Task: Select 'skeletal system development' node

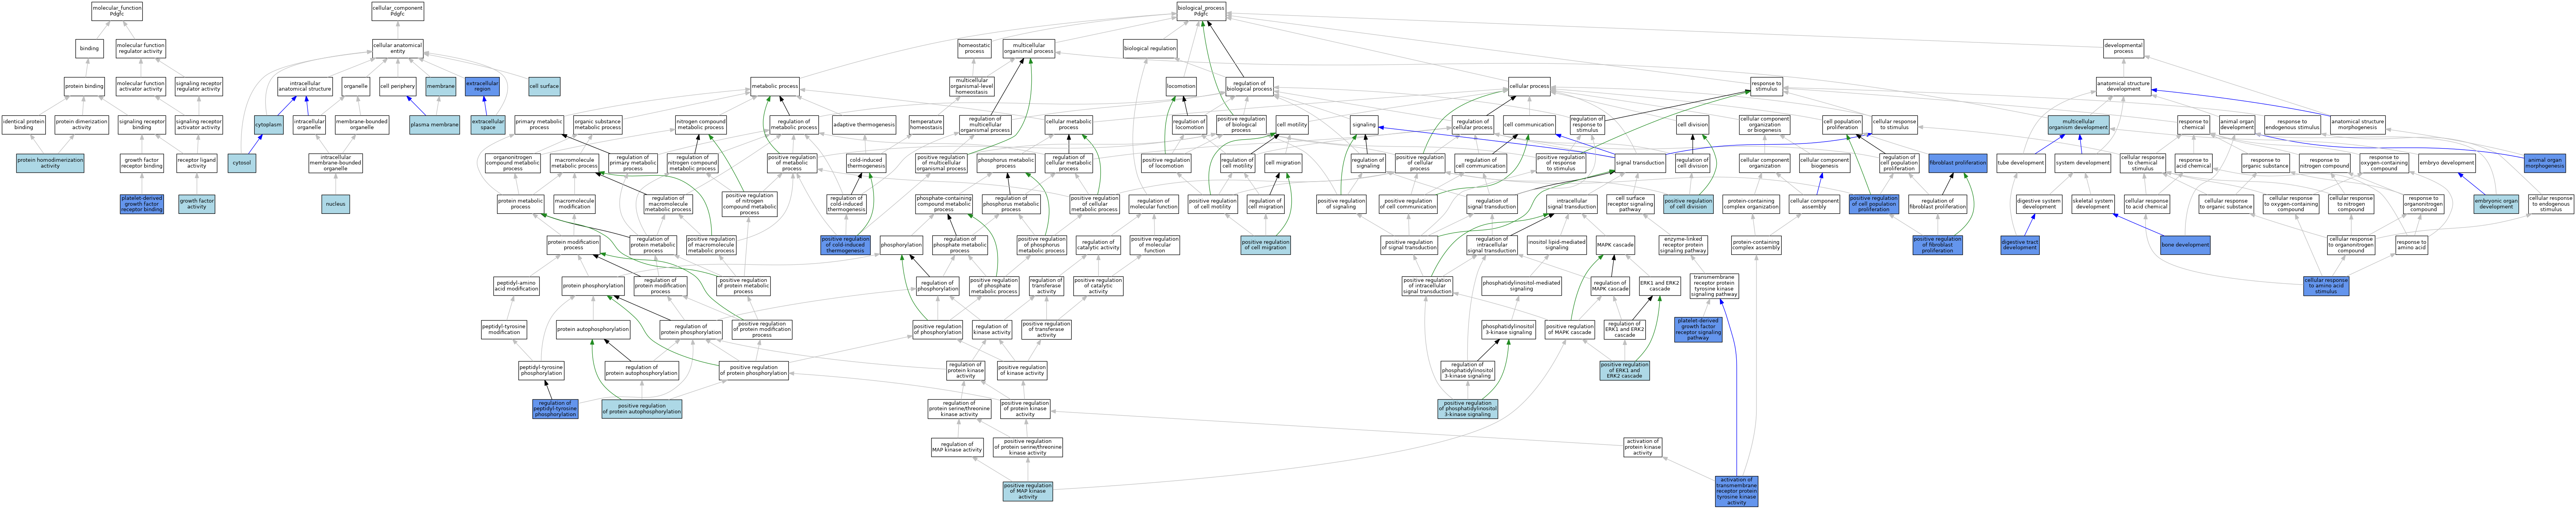Action: [x=2092, y=204]
